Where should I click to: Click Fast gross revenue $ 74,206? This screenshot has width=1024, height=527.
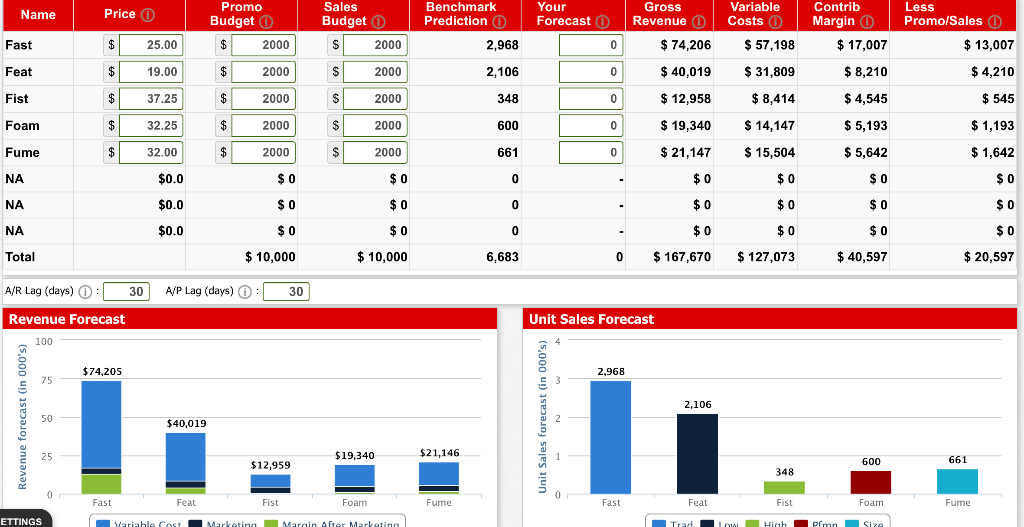(x=686, y=45)
